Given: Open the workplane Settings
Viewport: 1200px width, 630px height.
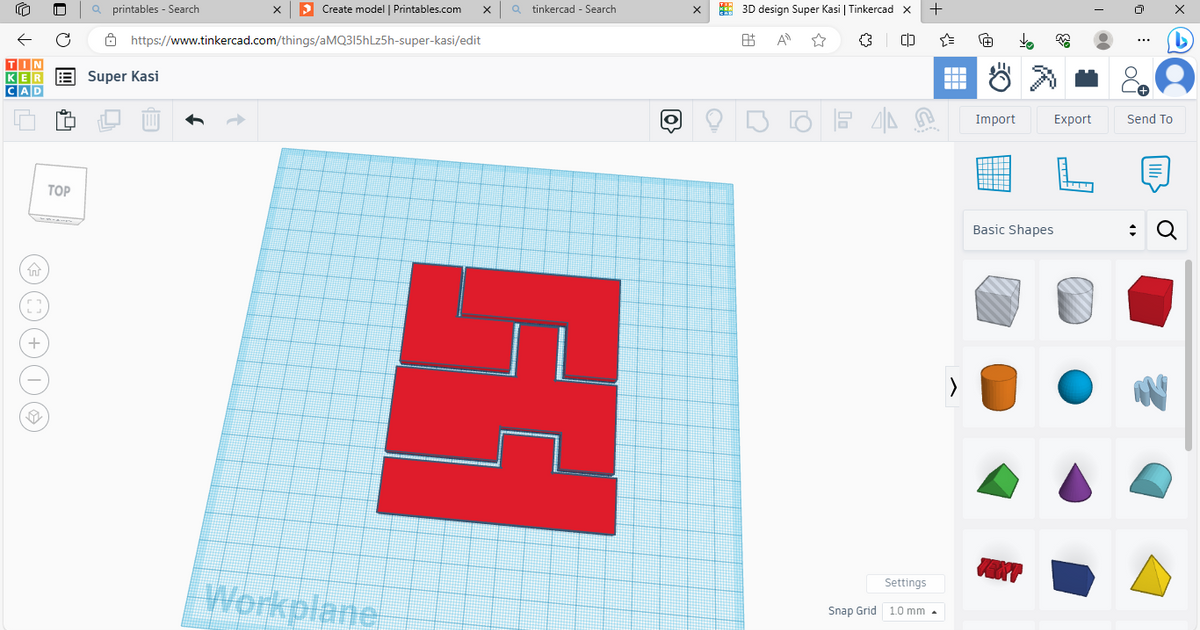Looking at the screenshot, I should click(905, 583).
